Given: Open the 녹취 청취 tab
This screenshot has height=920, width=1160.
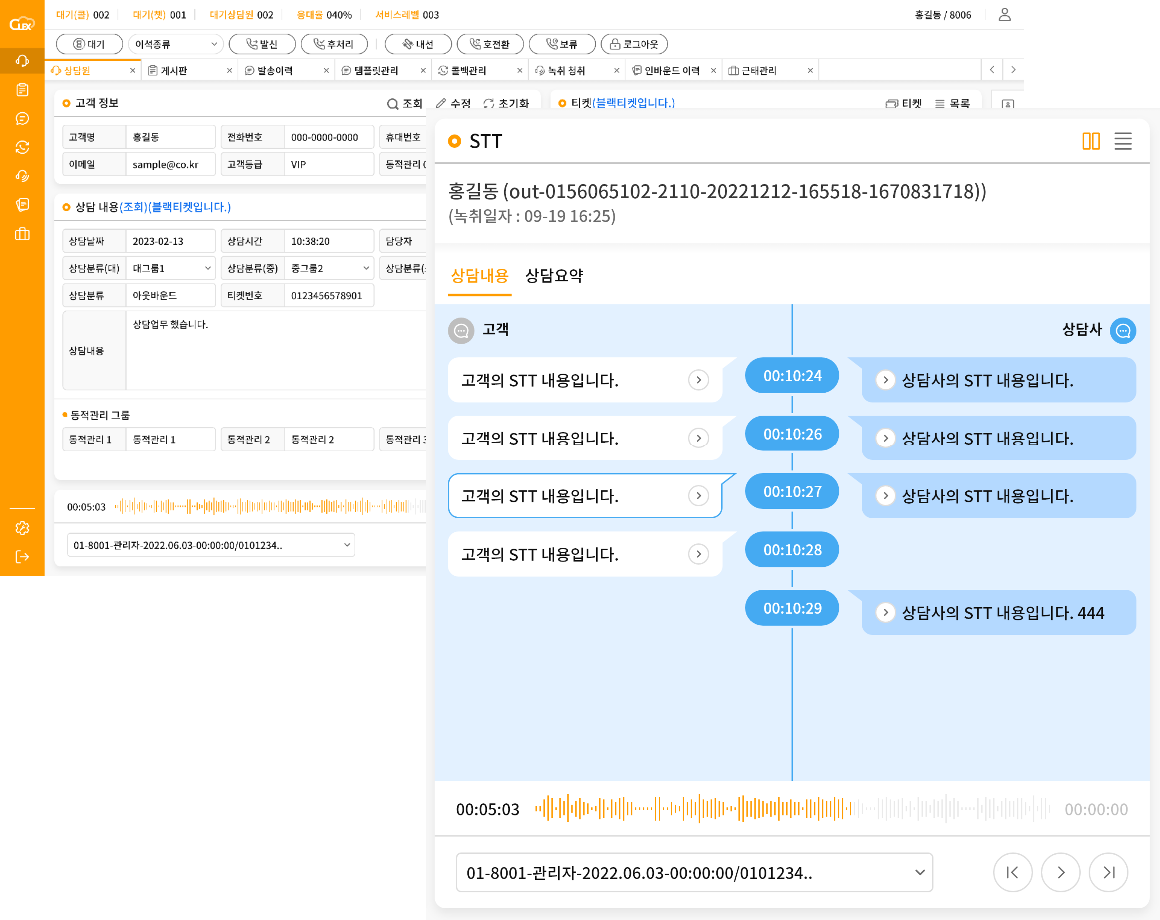Looking at the screenshot, I should pos(566,70).
